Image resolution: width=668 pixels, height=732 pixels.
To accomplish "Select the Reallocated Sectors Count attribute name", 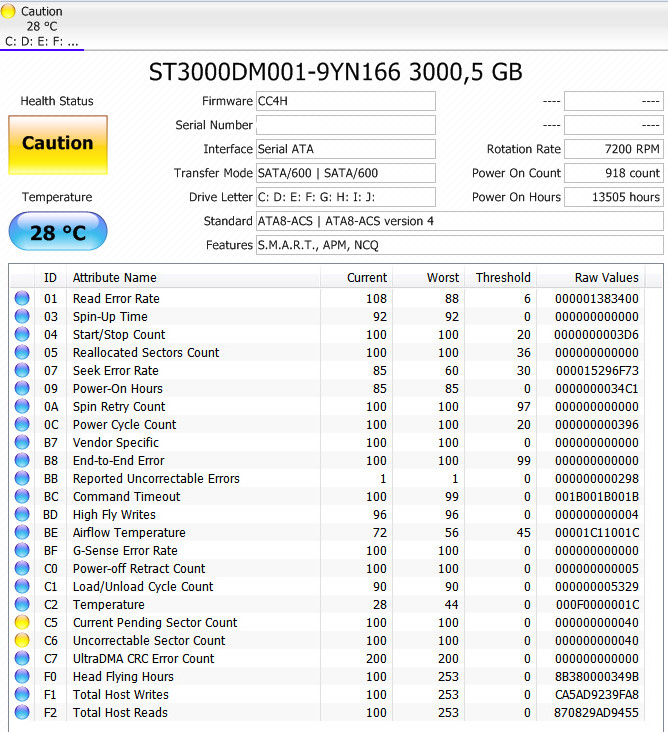I will tap(146, 352).
